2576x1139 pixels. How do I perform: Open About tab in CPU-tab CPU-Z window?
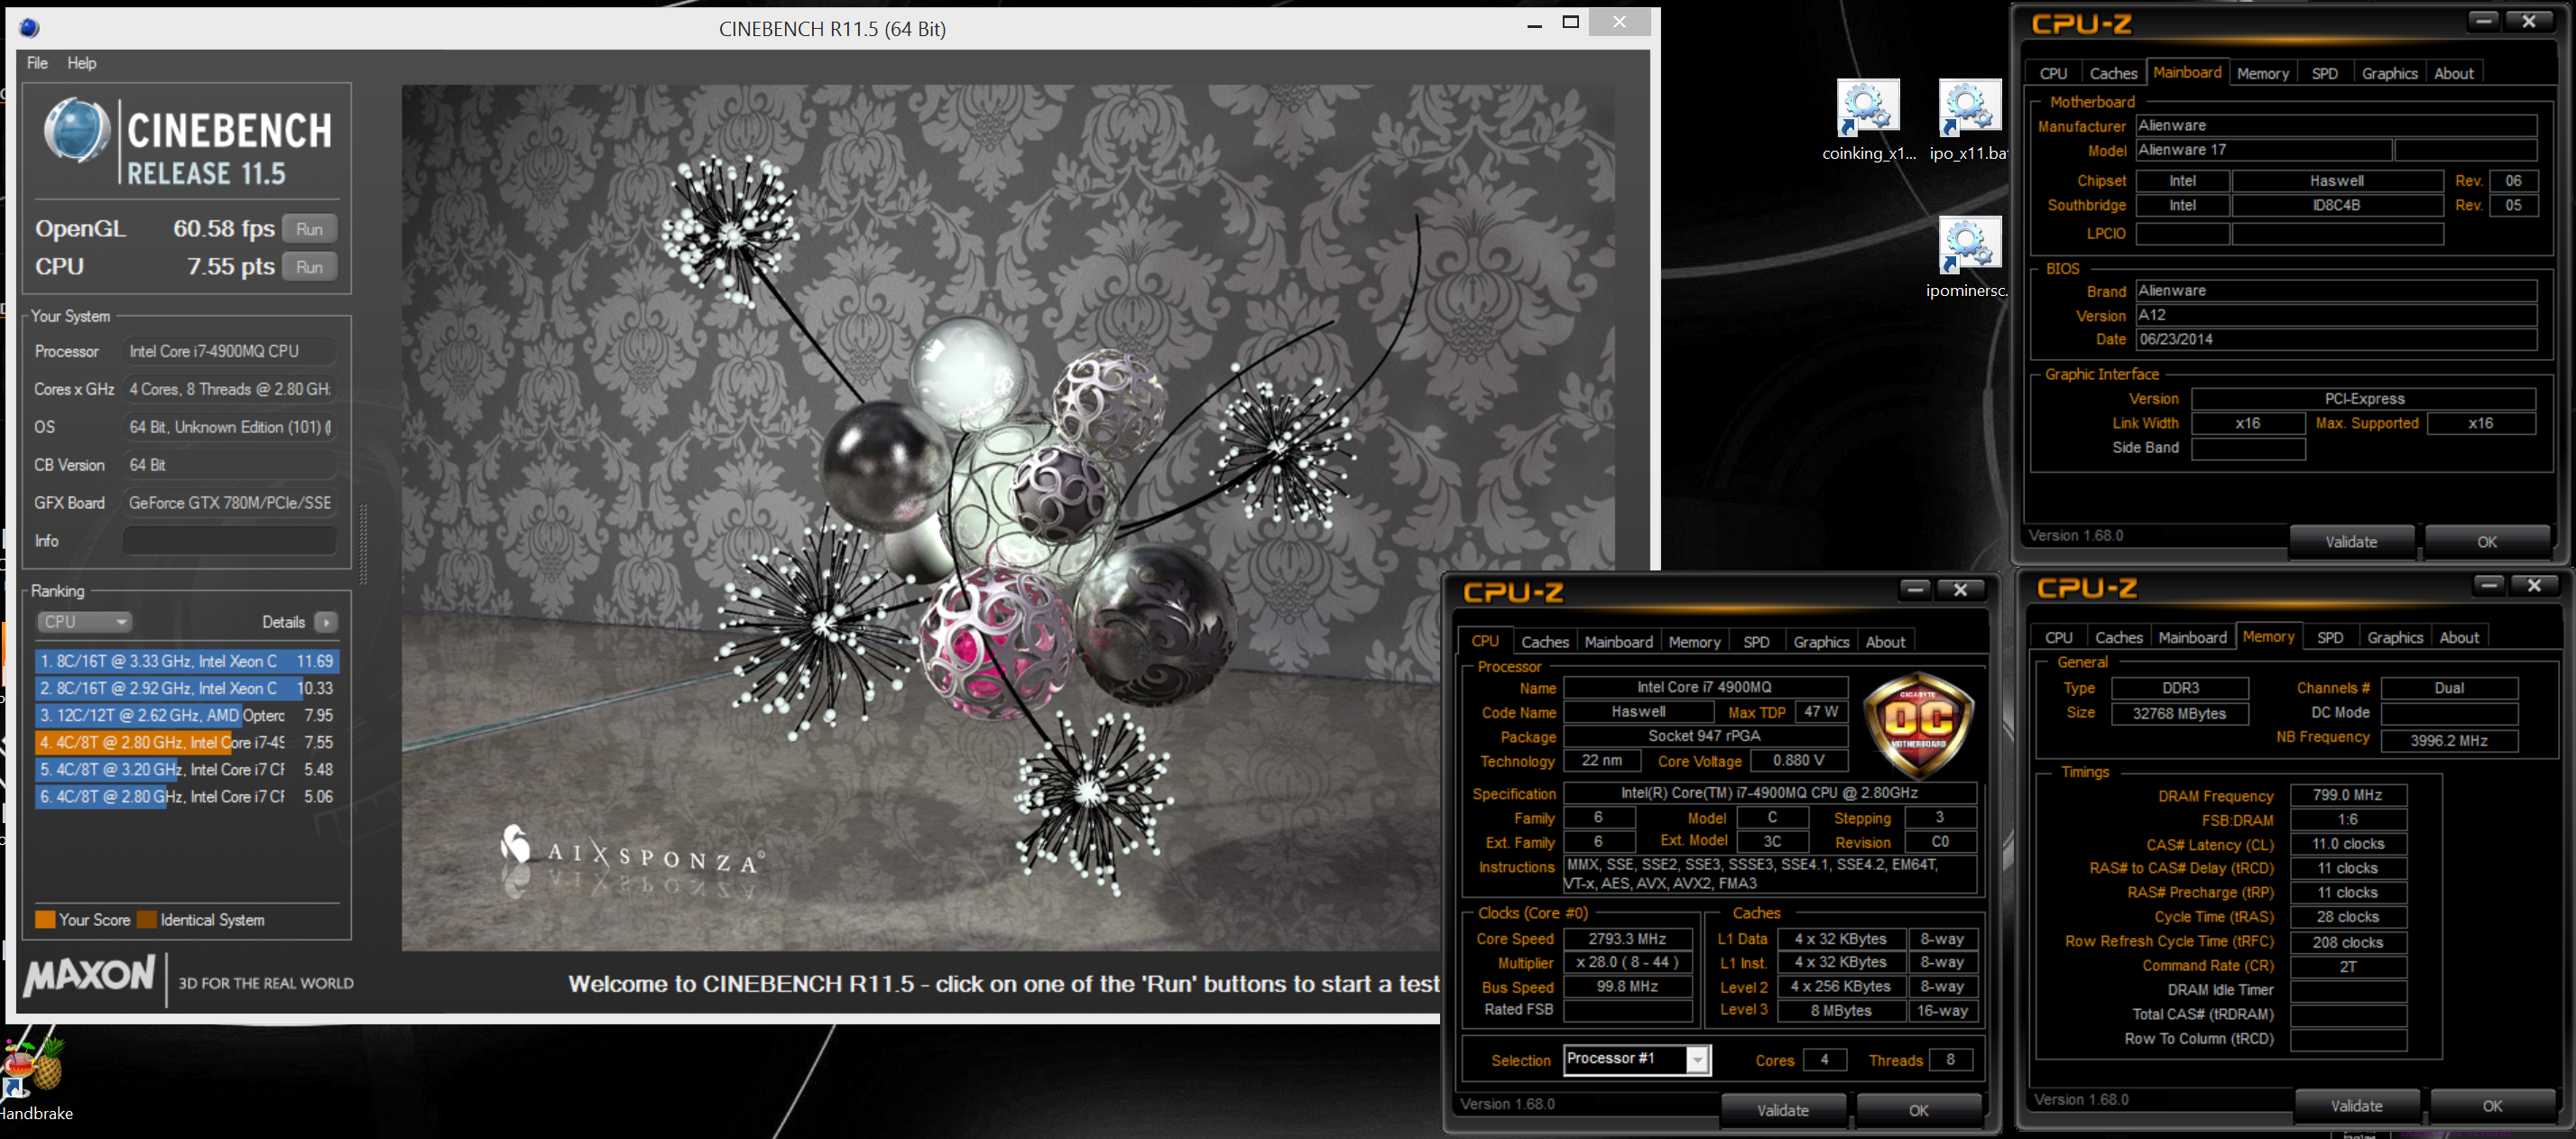click(1885, 642)
